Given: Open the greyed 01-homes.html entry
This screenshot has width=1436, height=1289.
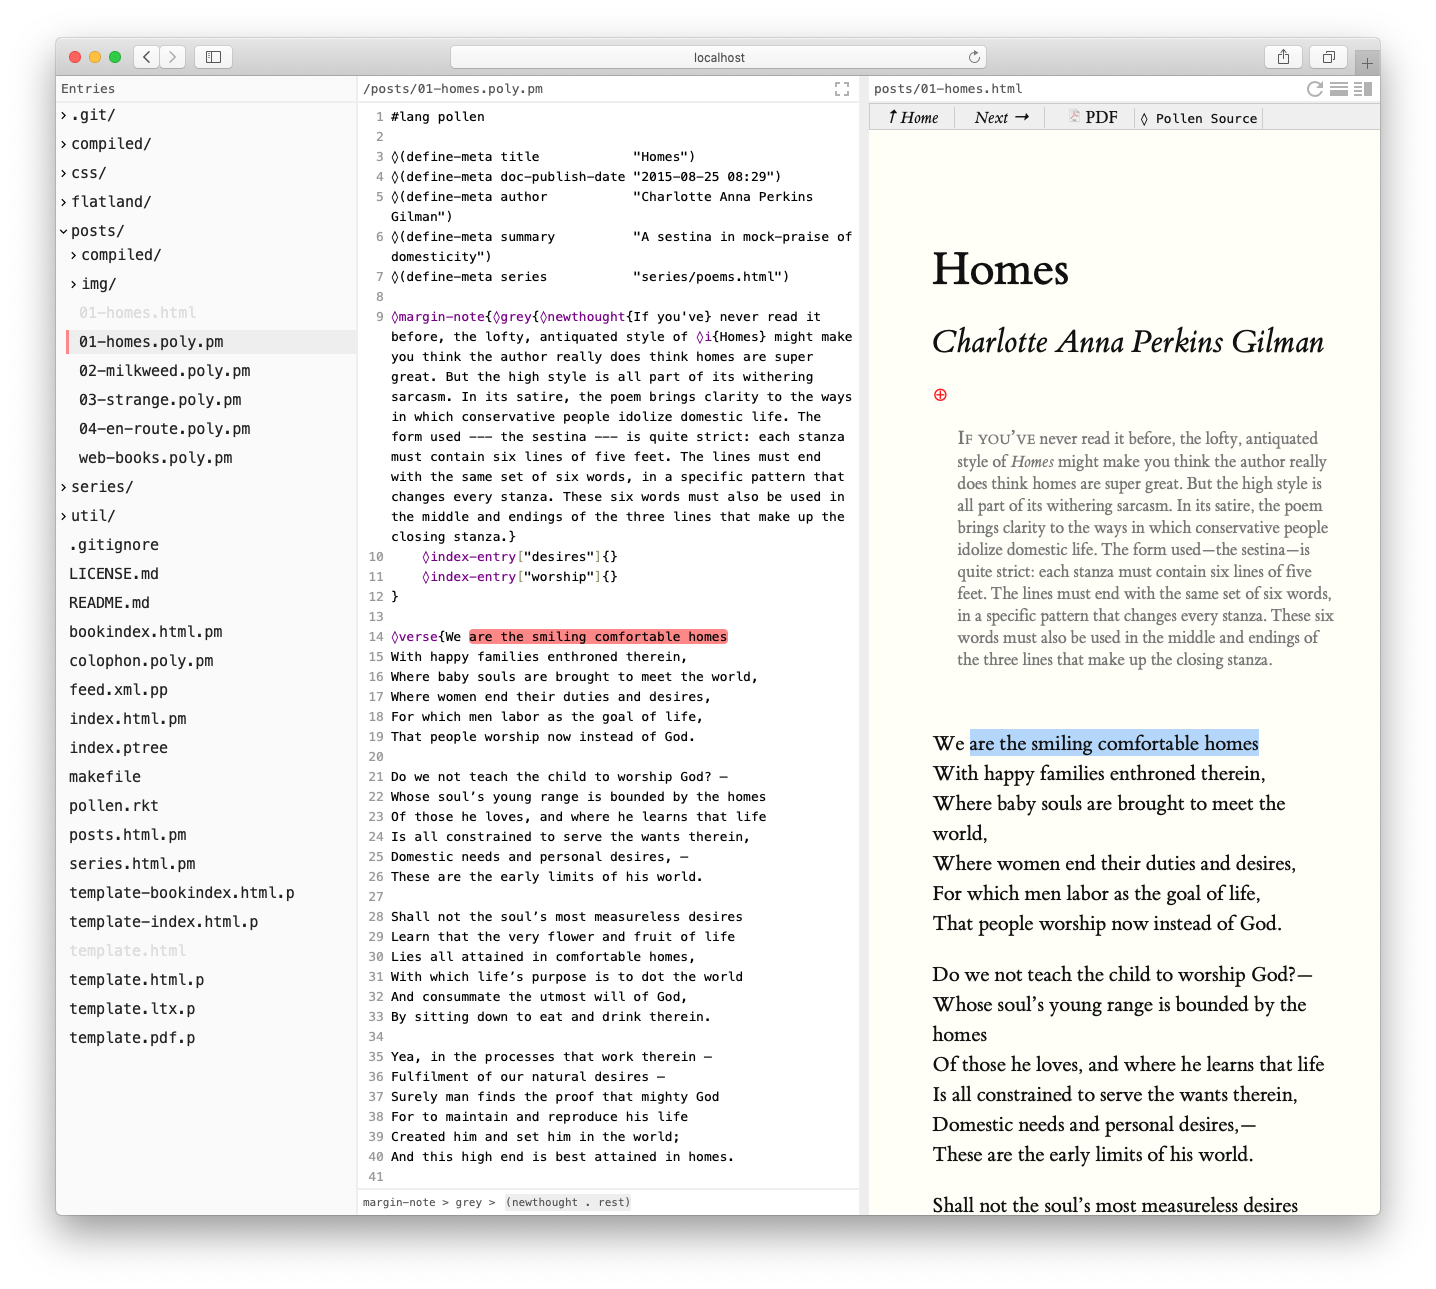Looking at the screenshot, I should [x=137, y=313].
